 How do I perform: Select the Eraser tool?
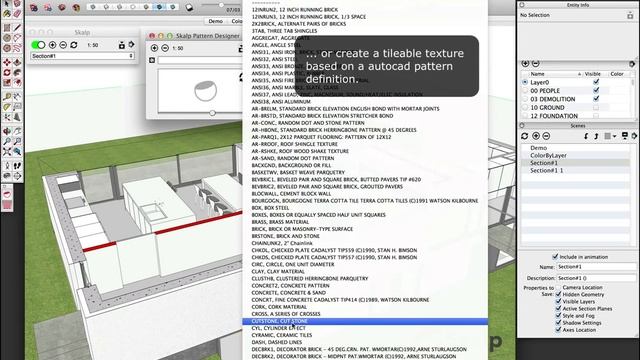pos(17,13)
